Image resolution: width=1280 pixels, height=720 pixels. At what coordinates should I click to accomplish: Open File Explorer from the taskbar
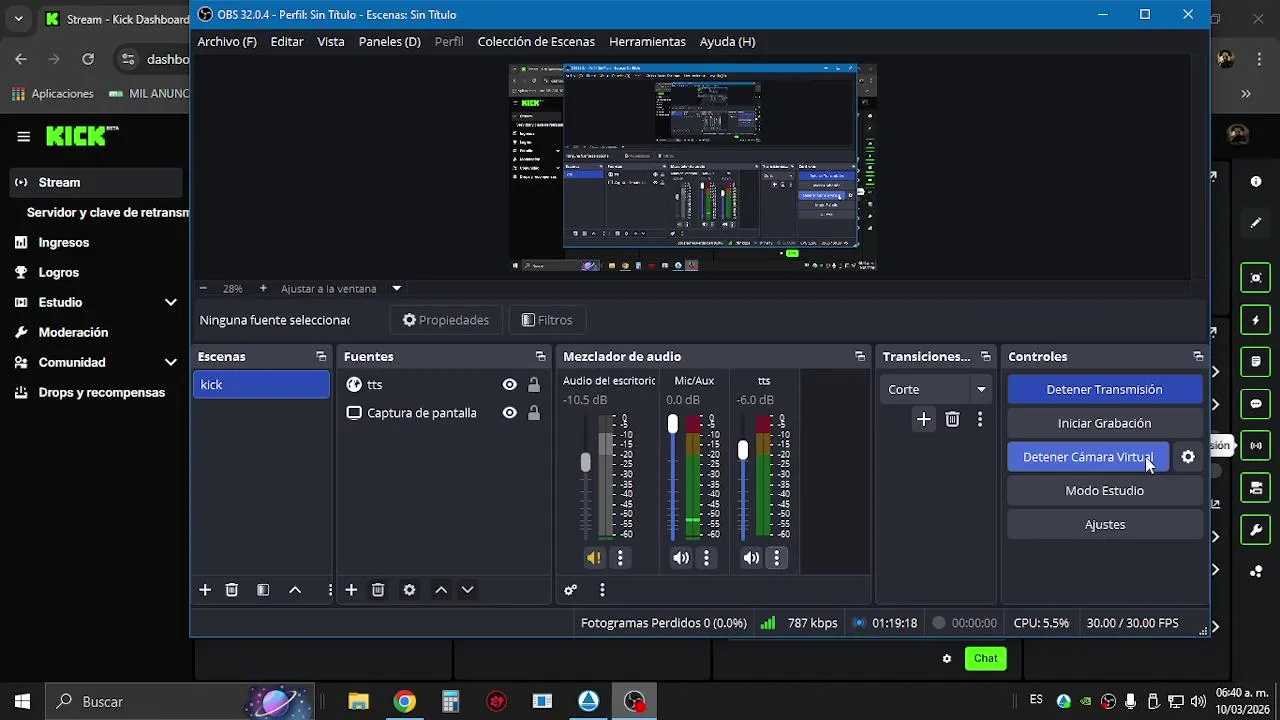[358, 702]
